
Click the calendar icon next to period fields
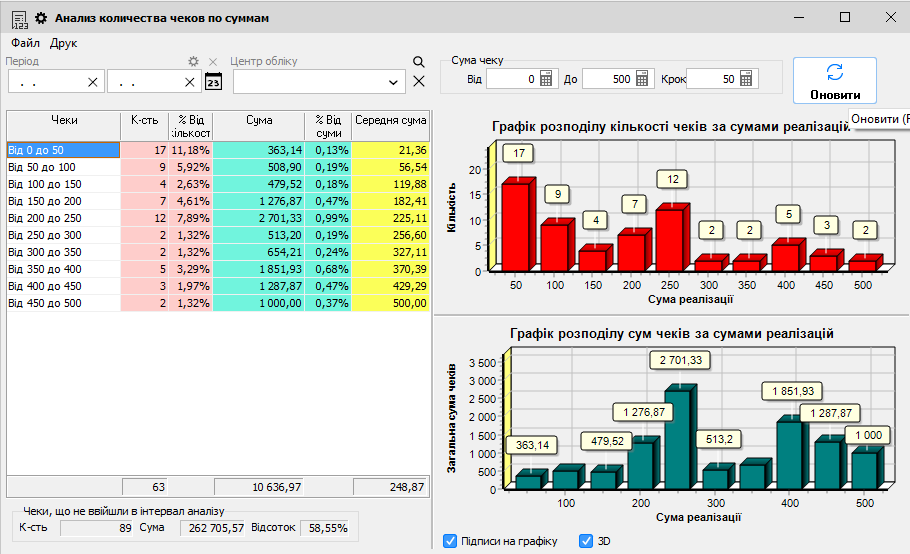(x=213, y=82)
